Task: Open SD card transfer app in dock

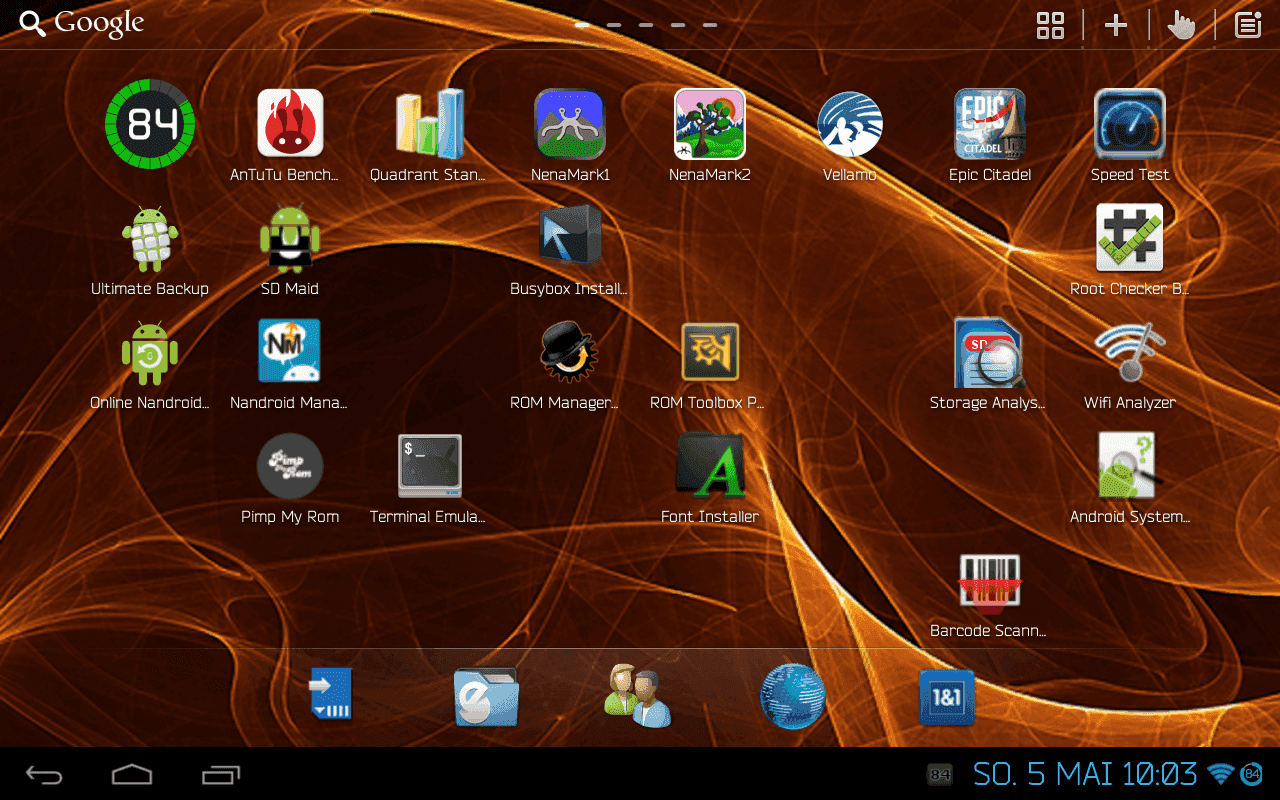Action: point(331,694)
